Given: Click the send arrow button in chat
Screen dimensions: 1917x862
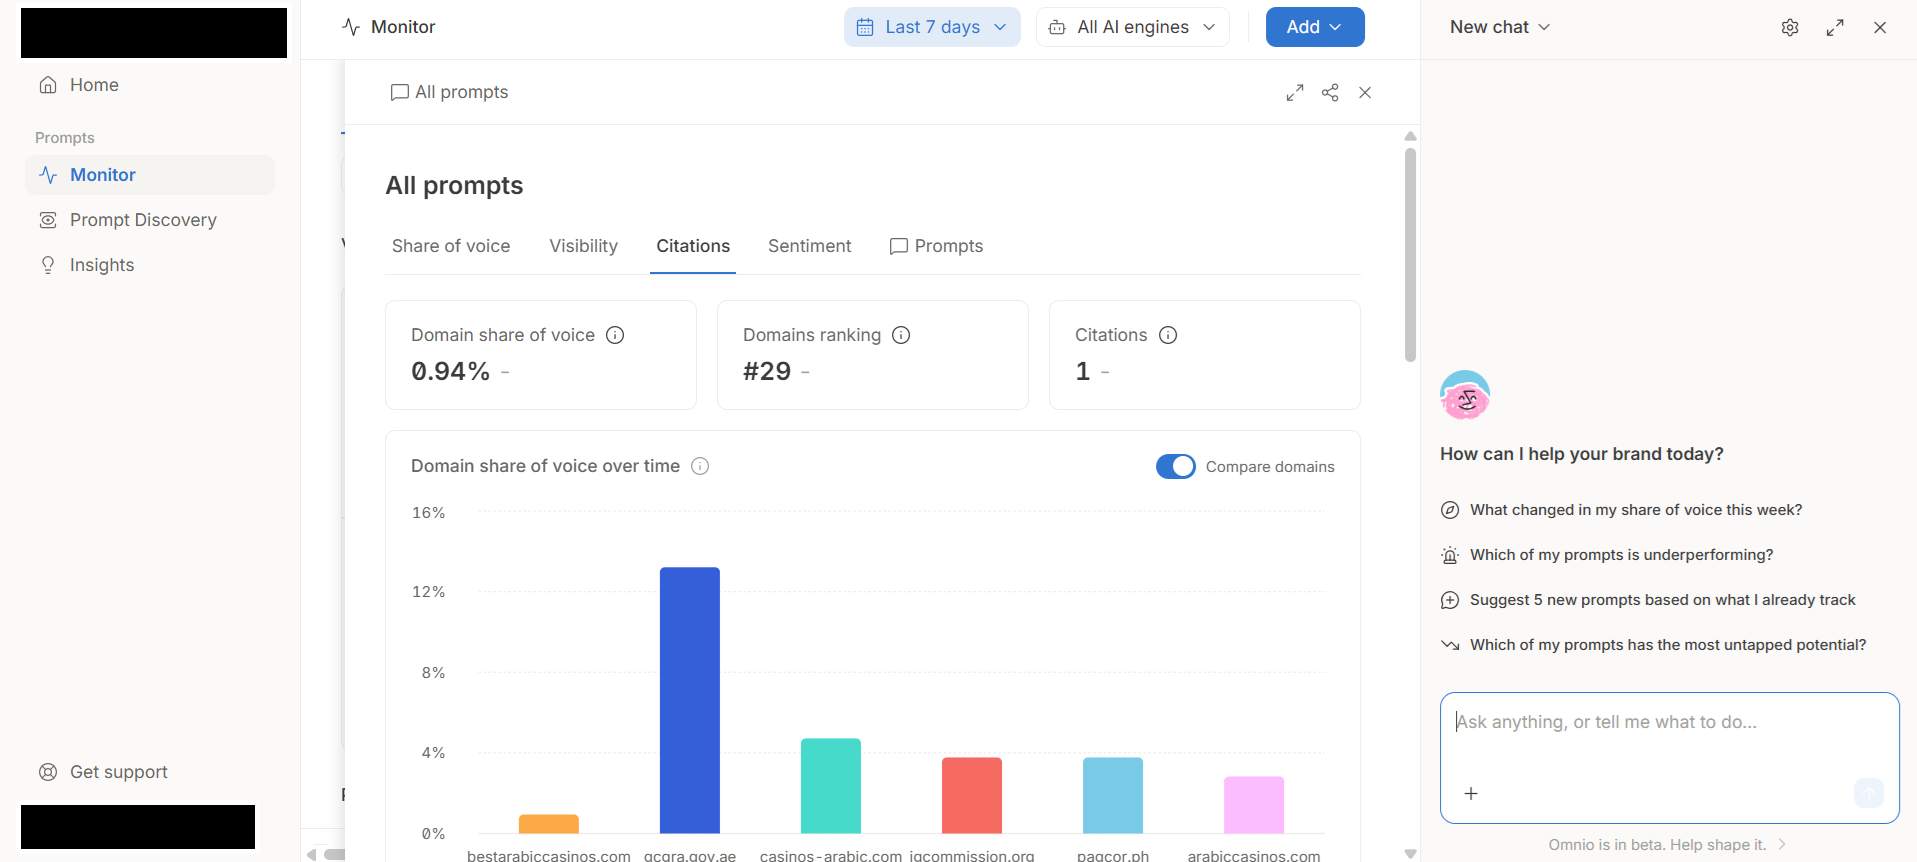Looking at the screenshot, I should coord(1868,793).
